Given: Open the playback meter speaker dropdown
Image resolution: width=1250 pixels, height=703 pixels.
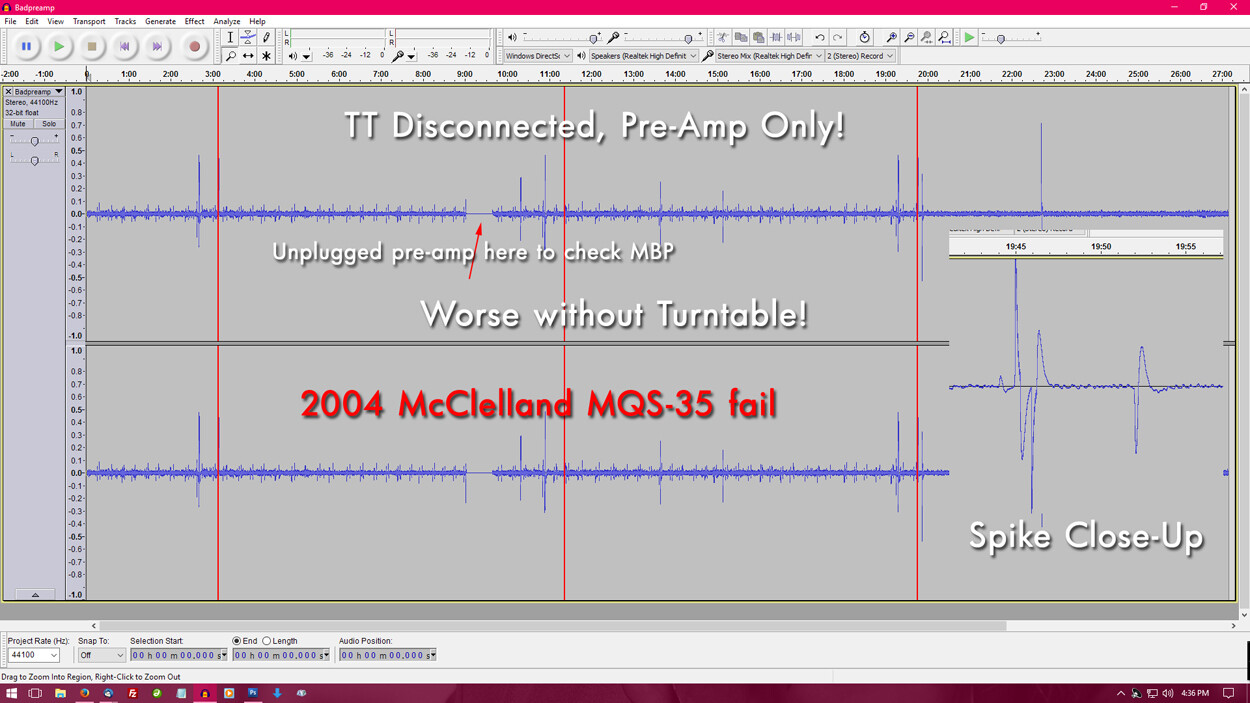Looking at the screenshot, I should pyautogui.click(x=307, y=56).
